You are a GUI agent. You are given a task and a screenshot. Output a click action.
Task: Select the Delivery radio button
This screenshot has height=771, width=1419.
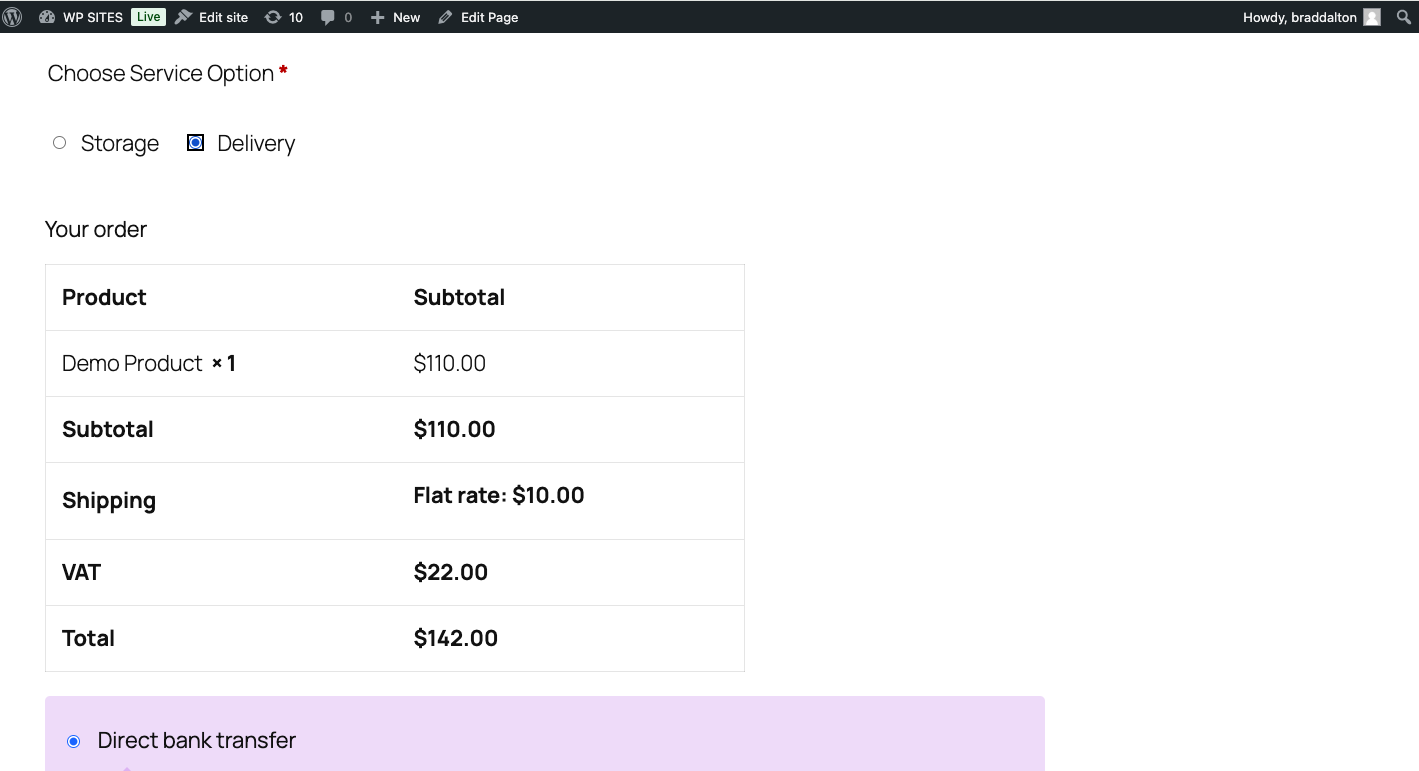tap(196, 143)
